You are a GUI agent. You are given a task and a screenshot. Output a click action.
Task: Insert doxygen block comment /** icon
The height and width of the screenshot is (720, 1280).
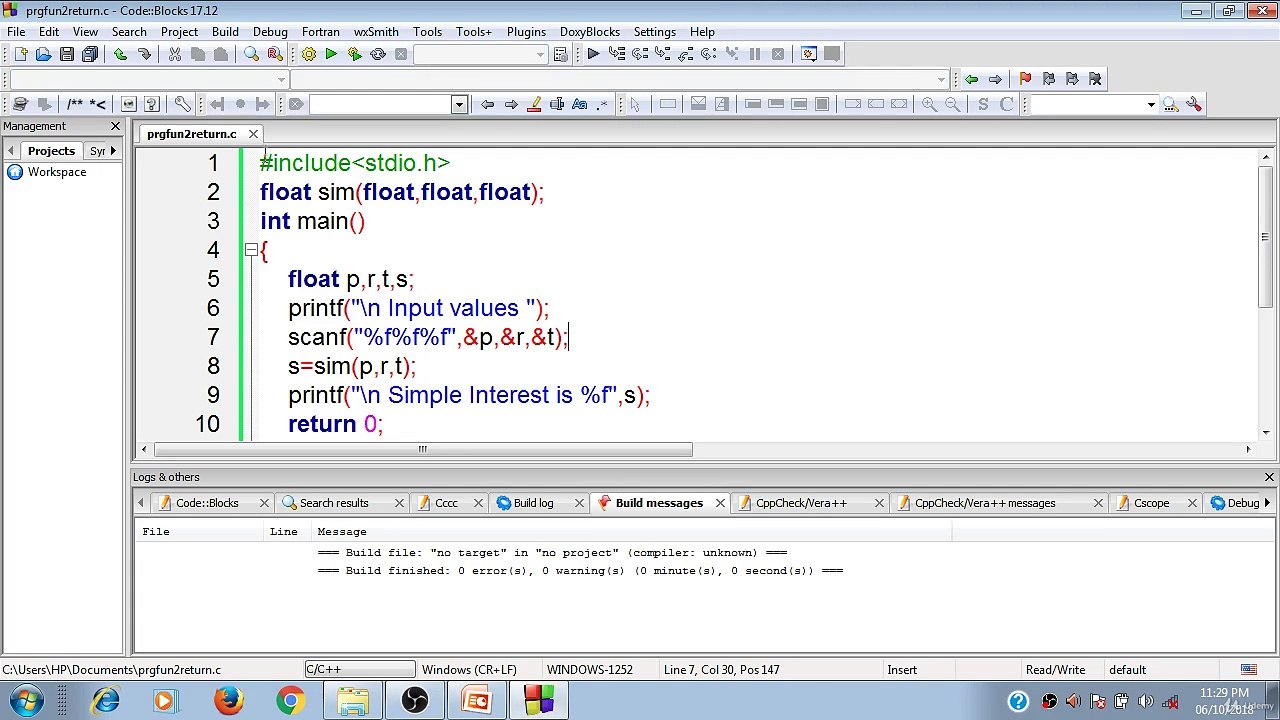[x=75, y=104]
